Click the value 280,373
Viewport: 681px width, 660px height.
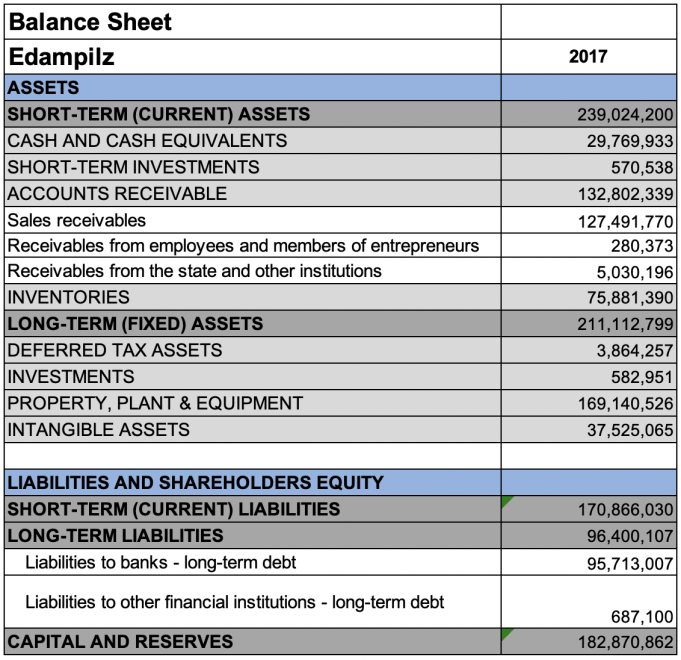(x=642, y=246)
